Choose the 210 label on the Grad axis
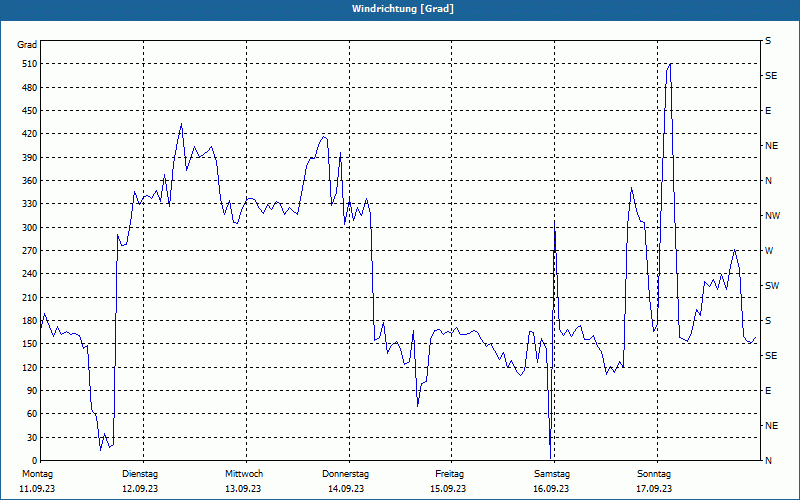 (x=29, y=297)
